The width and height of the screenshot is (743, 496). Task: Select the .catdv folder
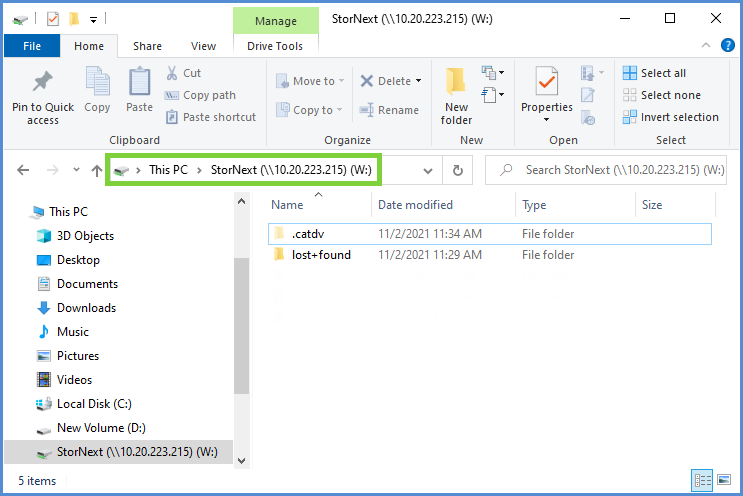489,234
